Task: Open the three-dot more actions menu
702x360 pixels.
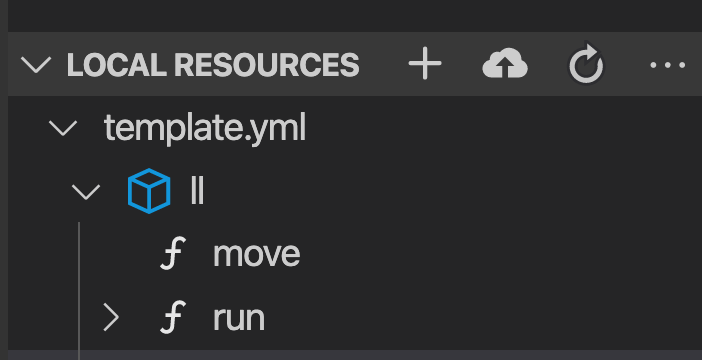Action: point(668,65)
